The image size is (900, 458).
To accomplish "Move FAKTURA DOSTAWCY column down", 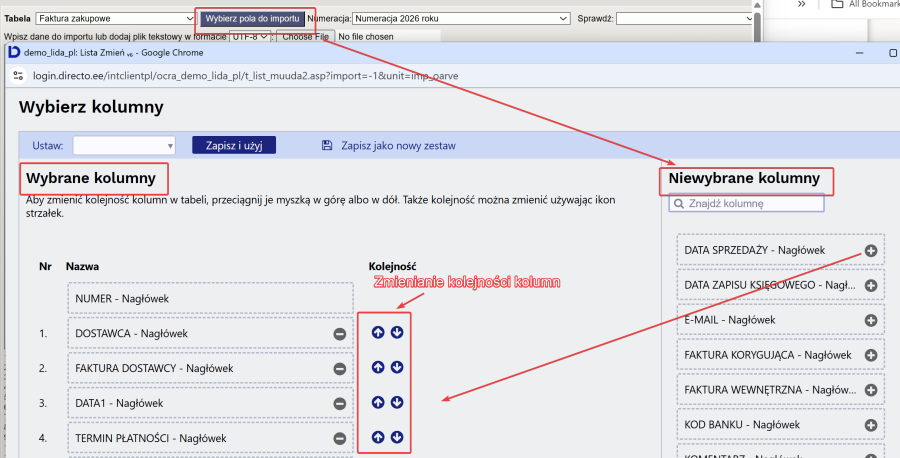I will coord(397,367).
